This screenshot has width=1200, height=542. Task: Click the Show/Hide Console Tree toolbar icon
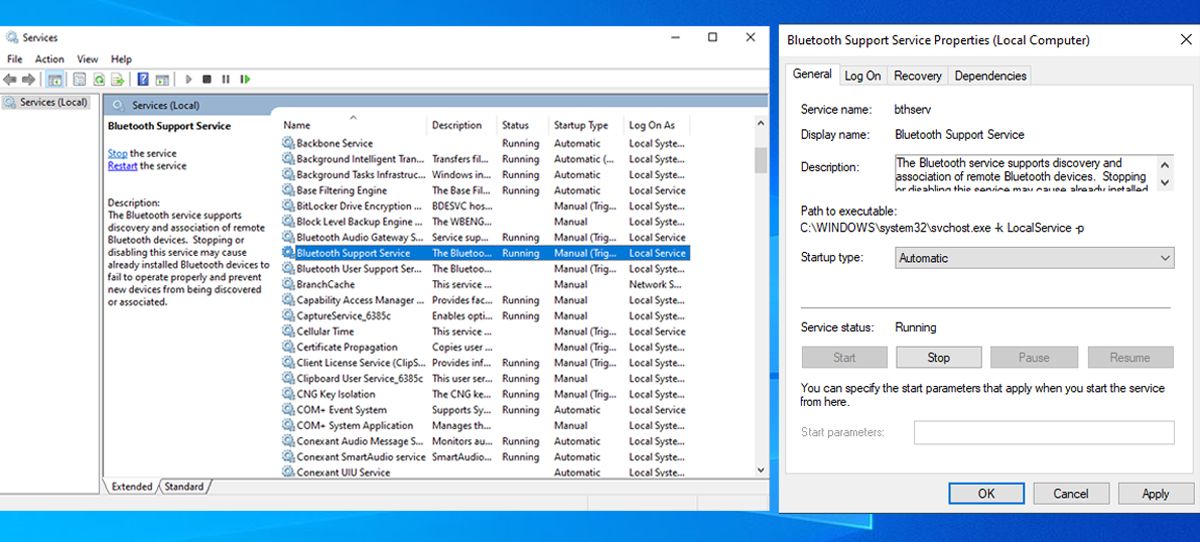tap(55, 79)
